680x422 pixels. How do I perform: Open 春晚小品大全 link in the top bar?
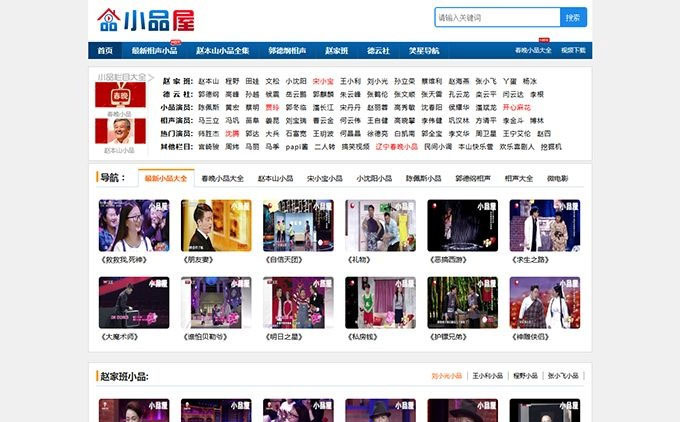(533, 50)
